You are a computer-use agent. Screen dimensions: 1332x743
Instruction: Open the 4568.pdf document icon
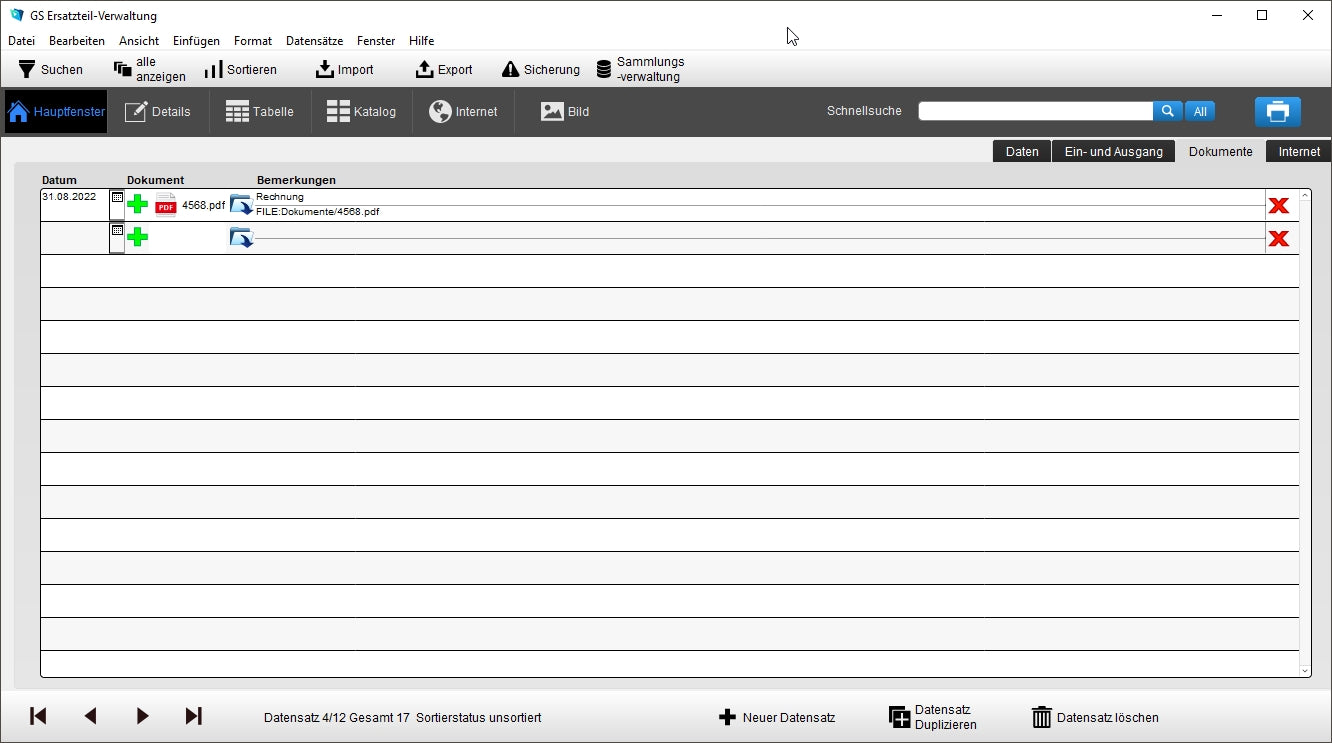tap(165, 205)
